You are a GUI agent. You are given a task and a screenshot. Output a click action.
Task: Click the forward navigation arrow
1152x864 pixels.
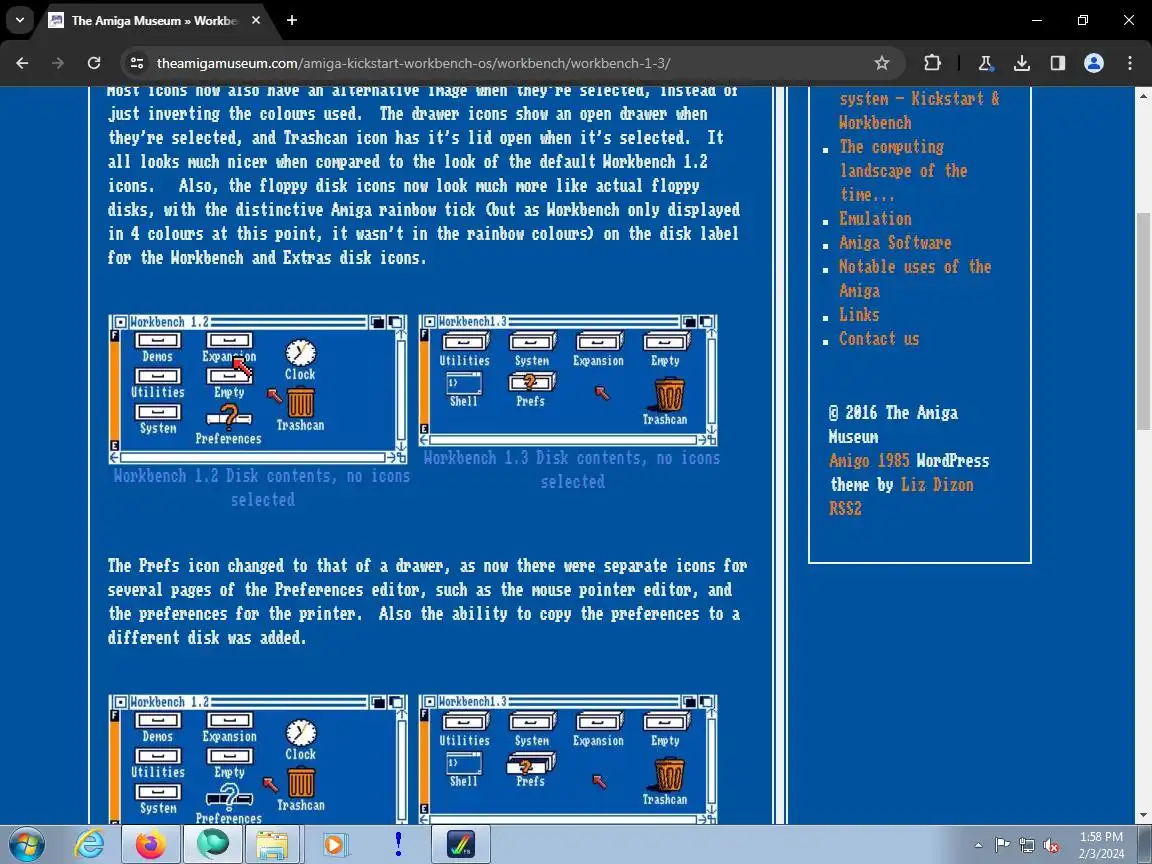58,63
